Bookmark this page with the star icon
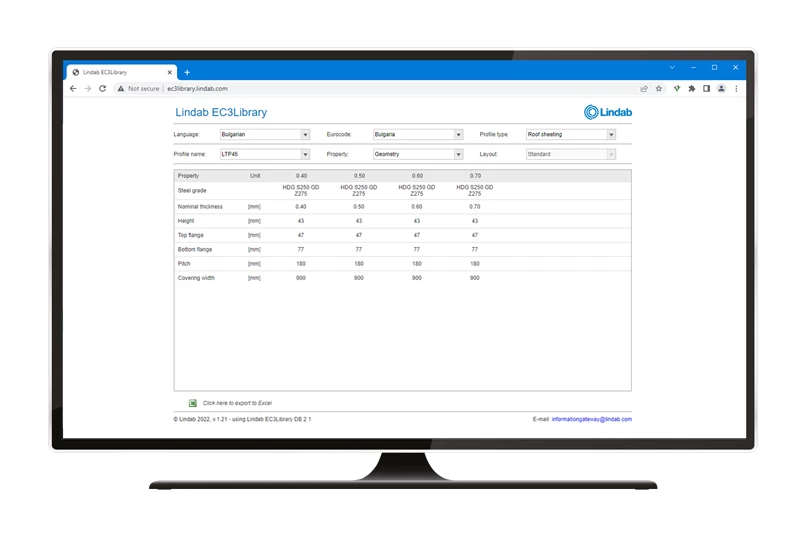 (x=659, y=88)
